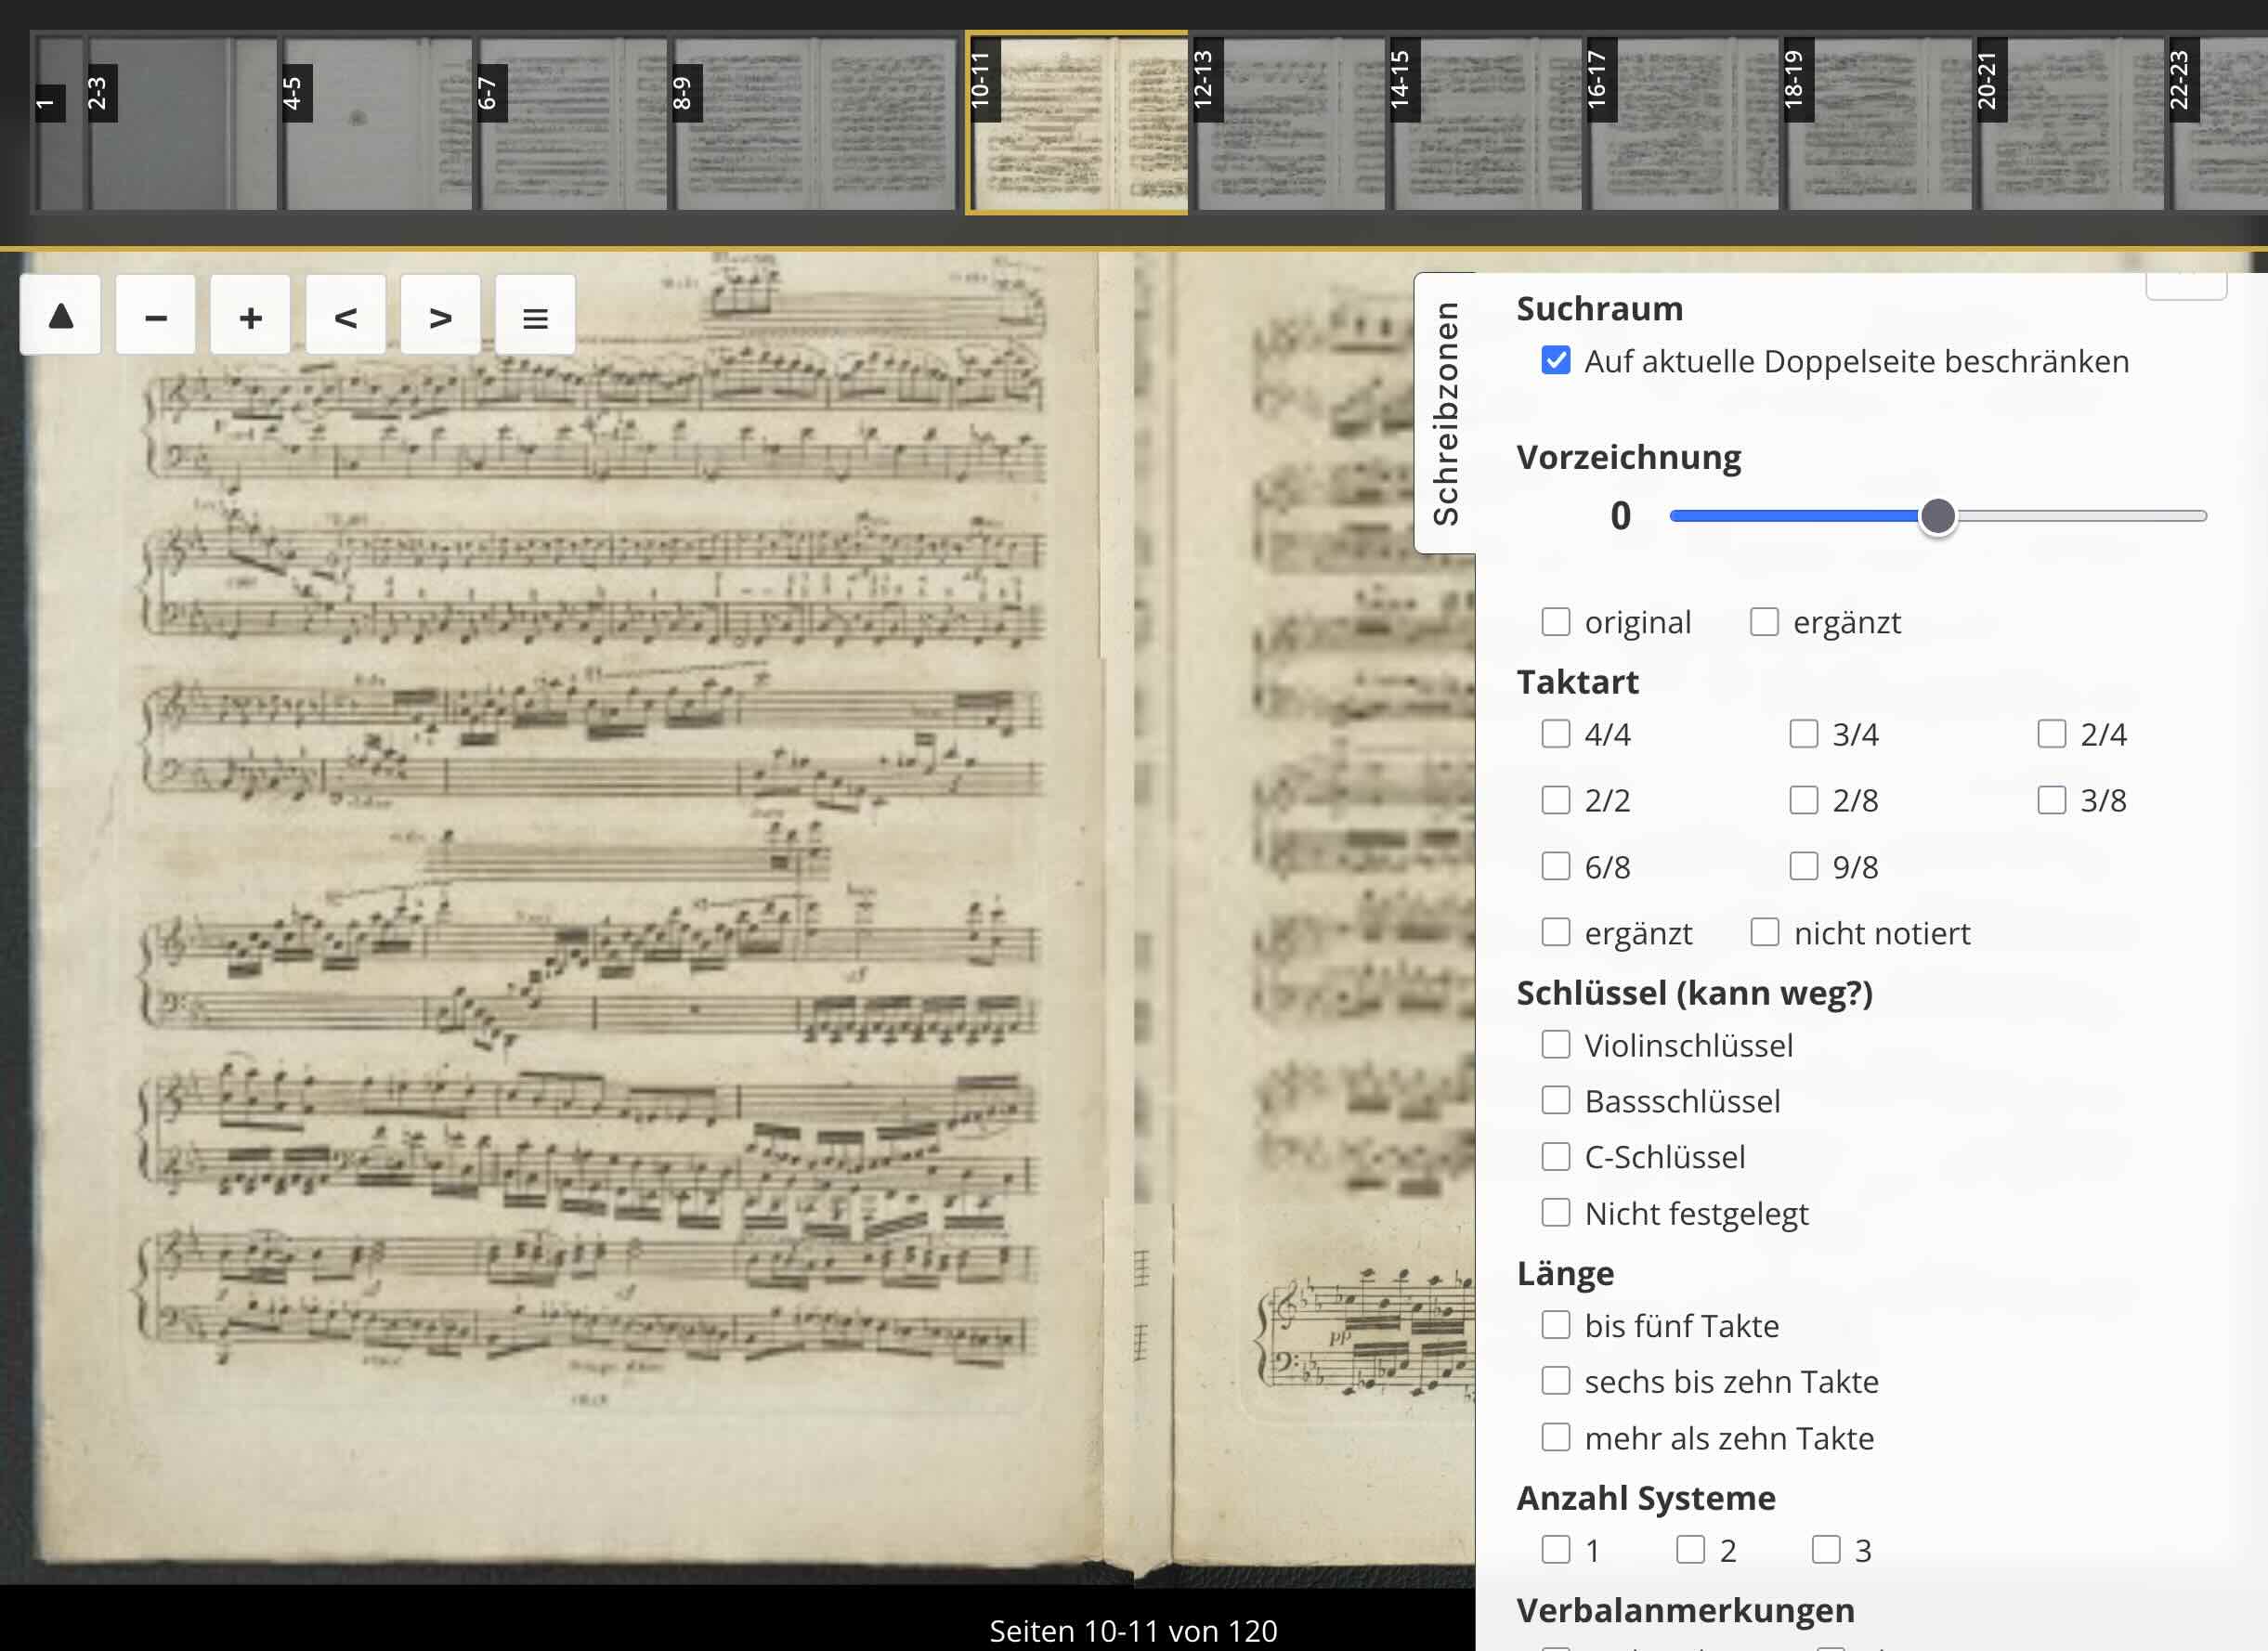Open pages 14-15 thumbnail
Screen dimensions: 2268x1651
(x=1486, y=123)
